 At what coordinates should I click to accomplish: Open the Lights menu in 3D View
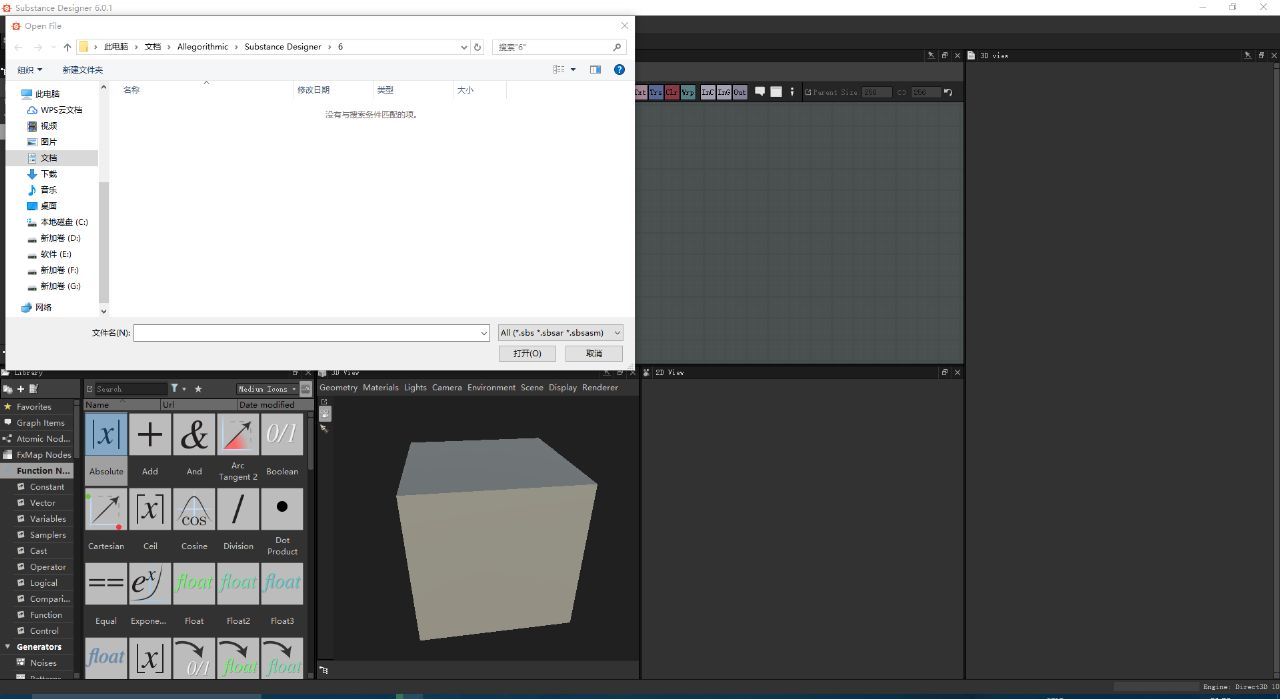click(415, 388)
